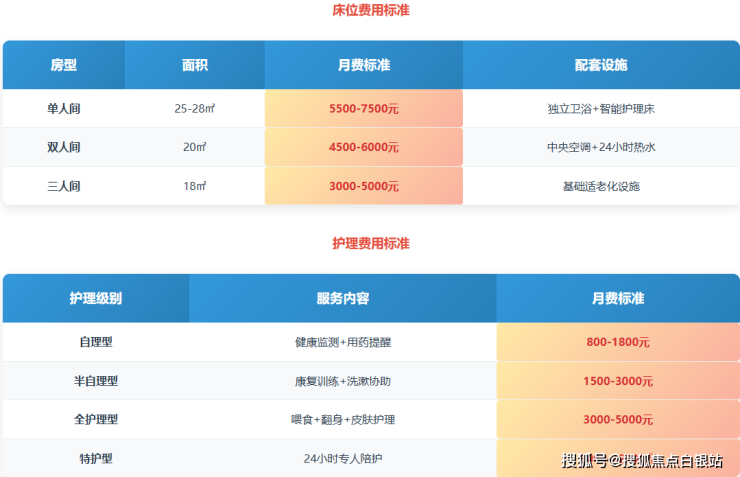The image size is (740, 477).
Task: Select the 三人间 row label
Action: 63,186
